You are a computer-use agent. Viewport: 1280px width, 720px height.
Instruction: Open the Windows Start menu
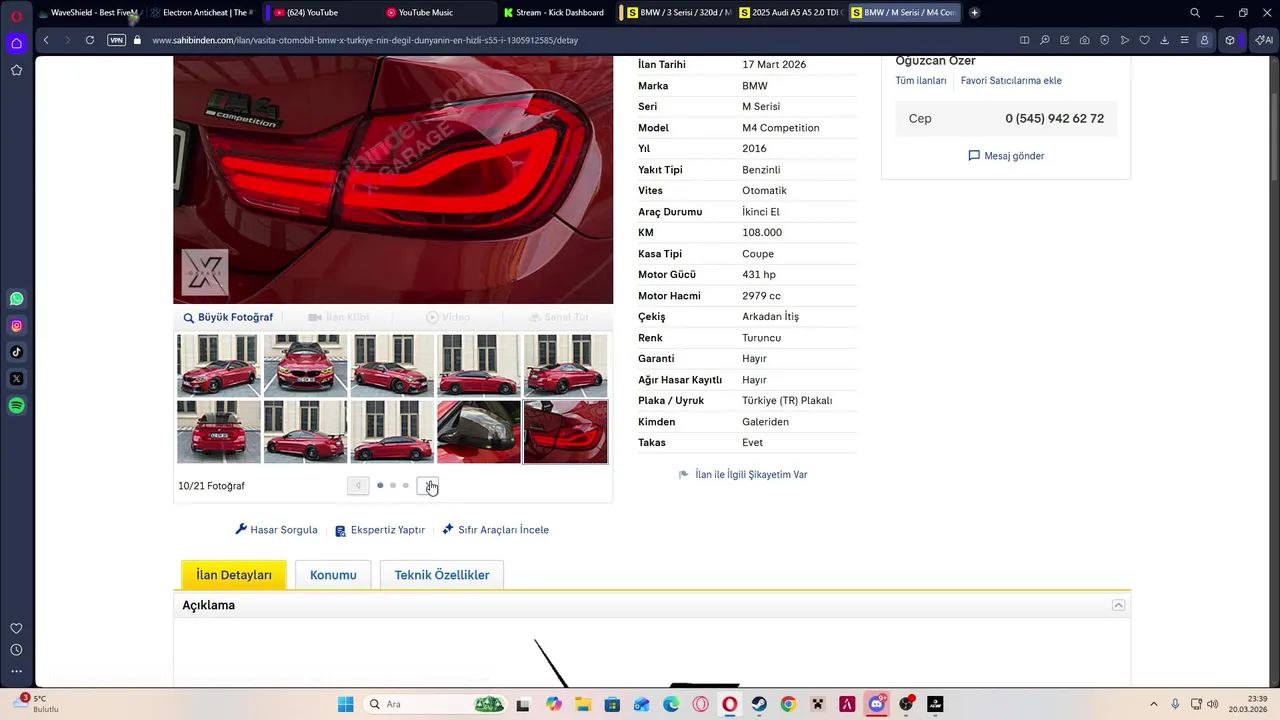(x=346, y=704)
